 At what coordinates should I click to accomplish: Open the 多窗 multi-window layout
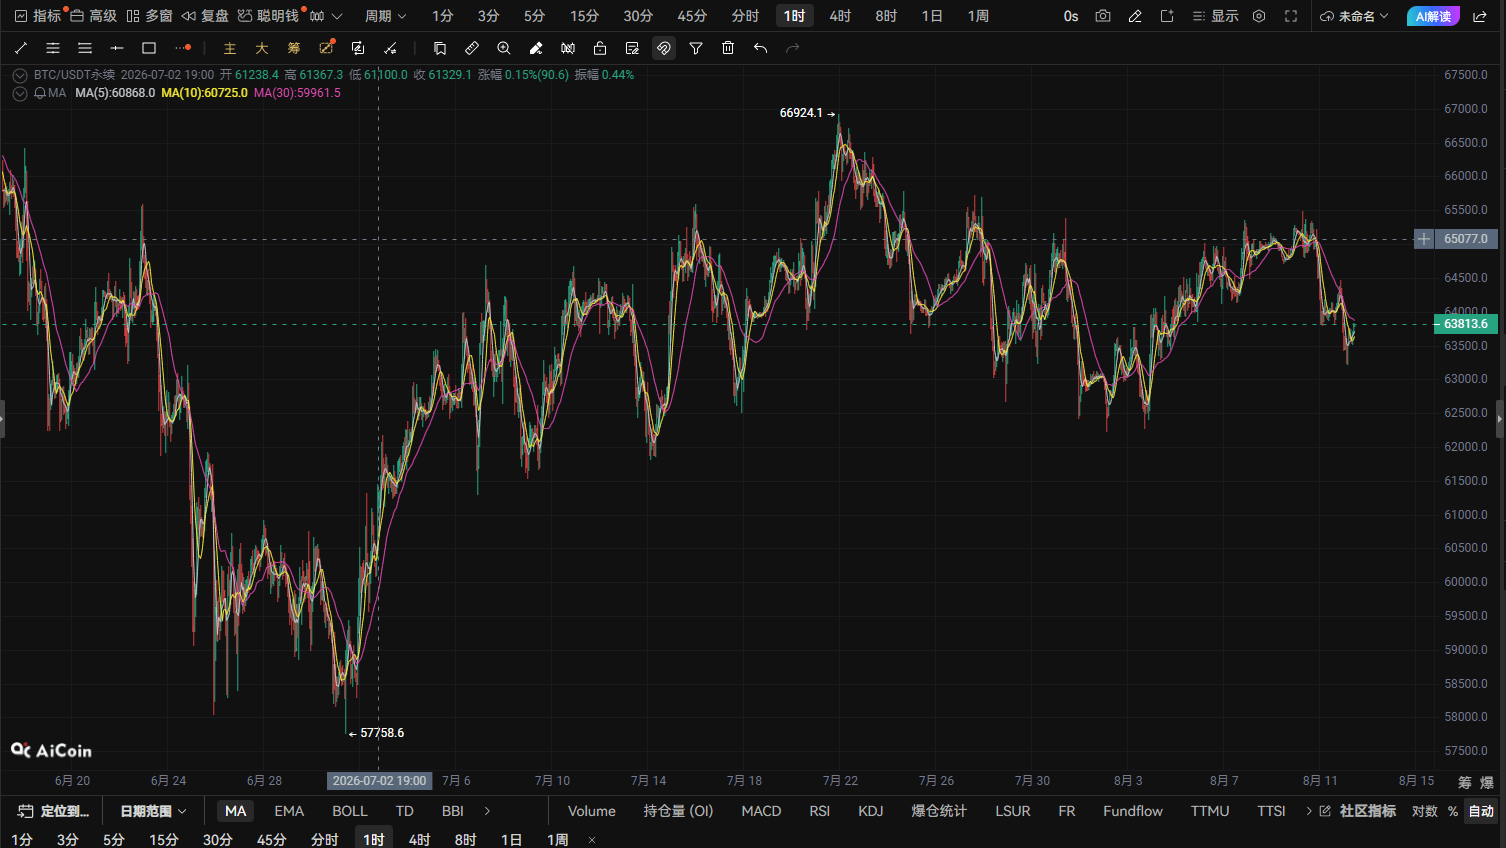(149, 16)
